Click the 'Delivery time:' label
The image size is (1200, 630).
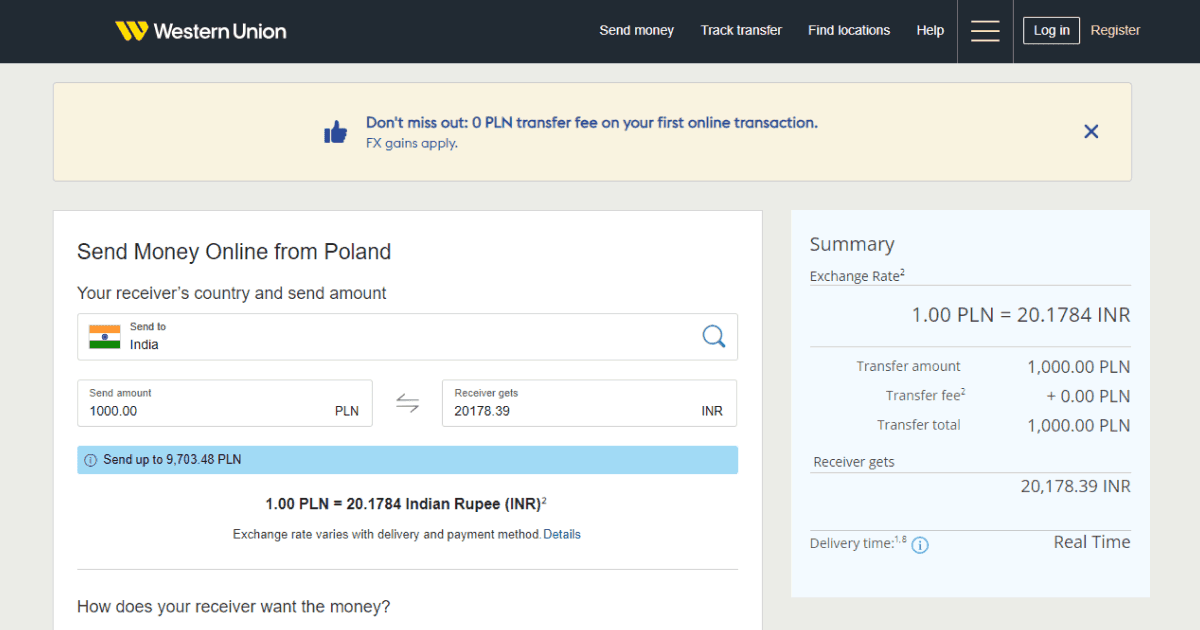tap(858, 543)
